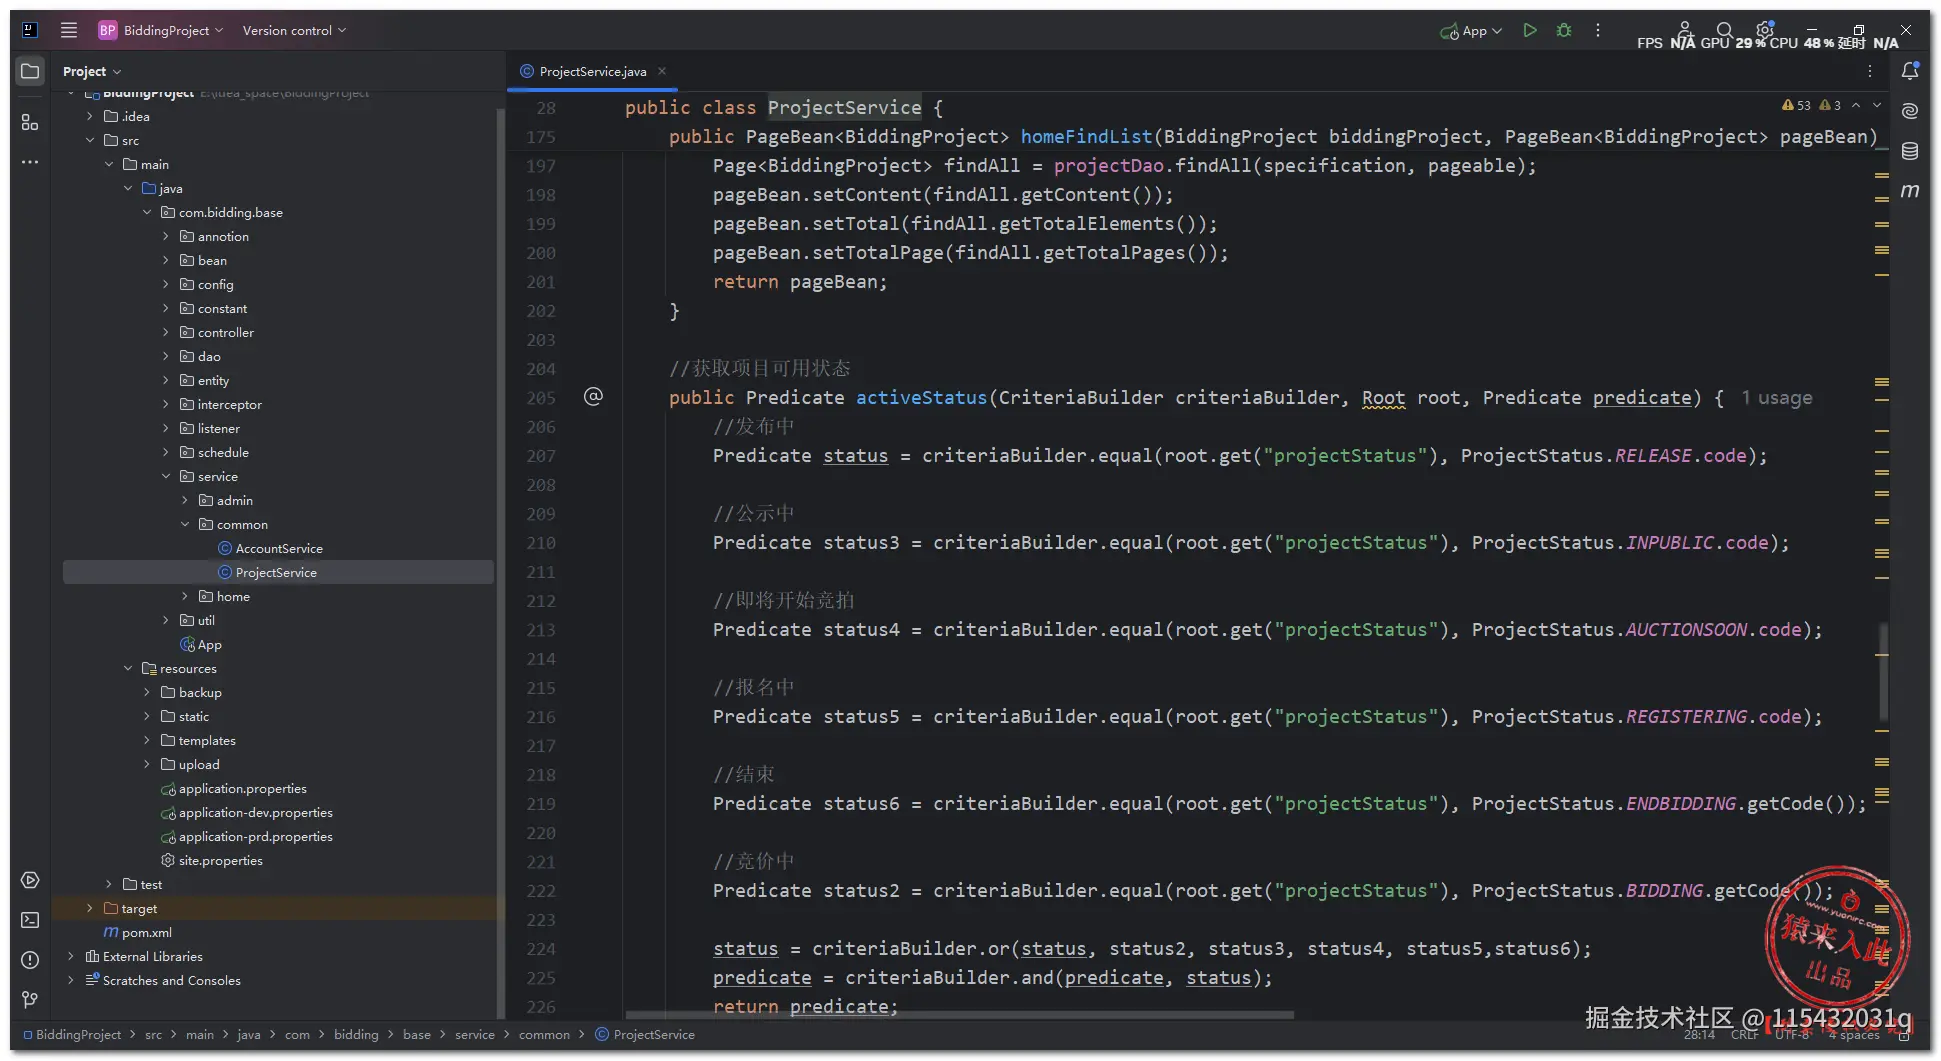The height and width of the screenshot is (1061, 1941).
Task: Go to next highlighted error
Action: pyautogui.click(x=1877, y=105)
